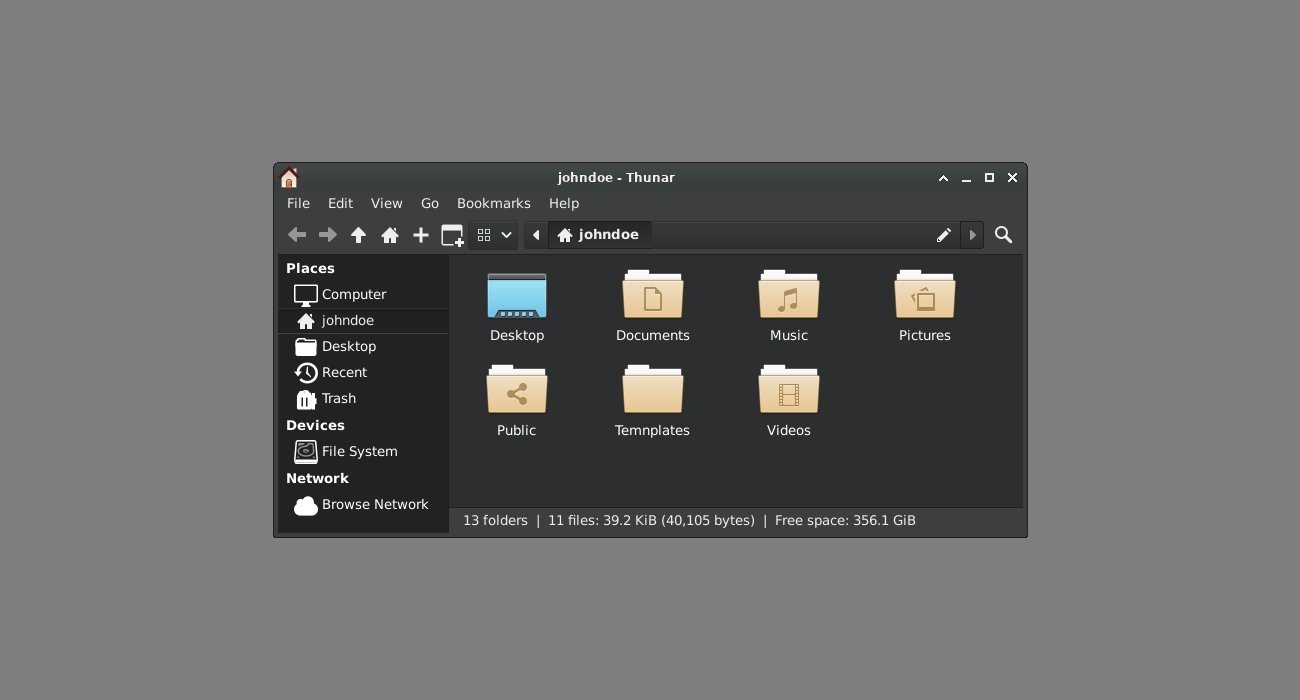Select Computer in the Places sidebar
Image resolution: width=1300 pixels, height=700 pixels.
point(363,294)
